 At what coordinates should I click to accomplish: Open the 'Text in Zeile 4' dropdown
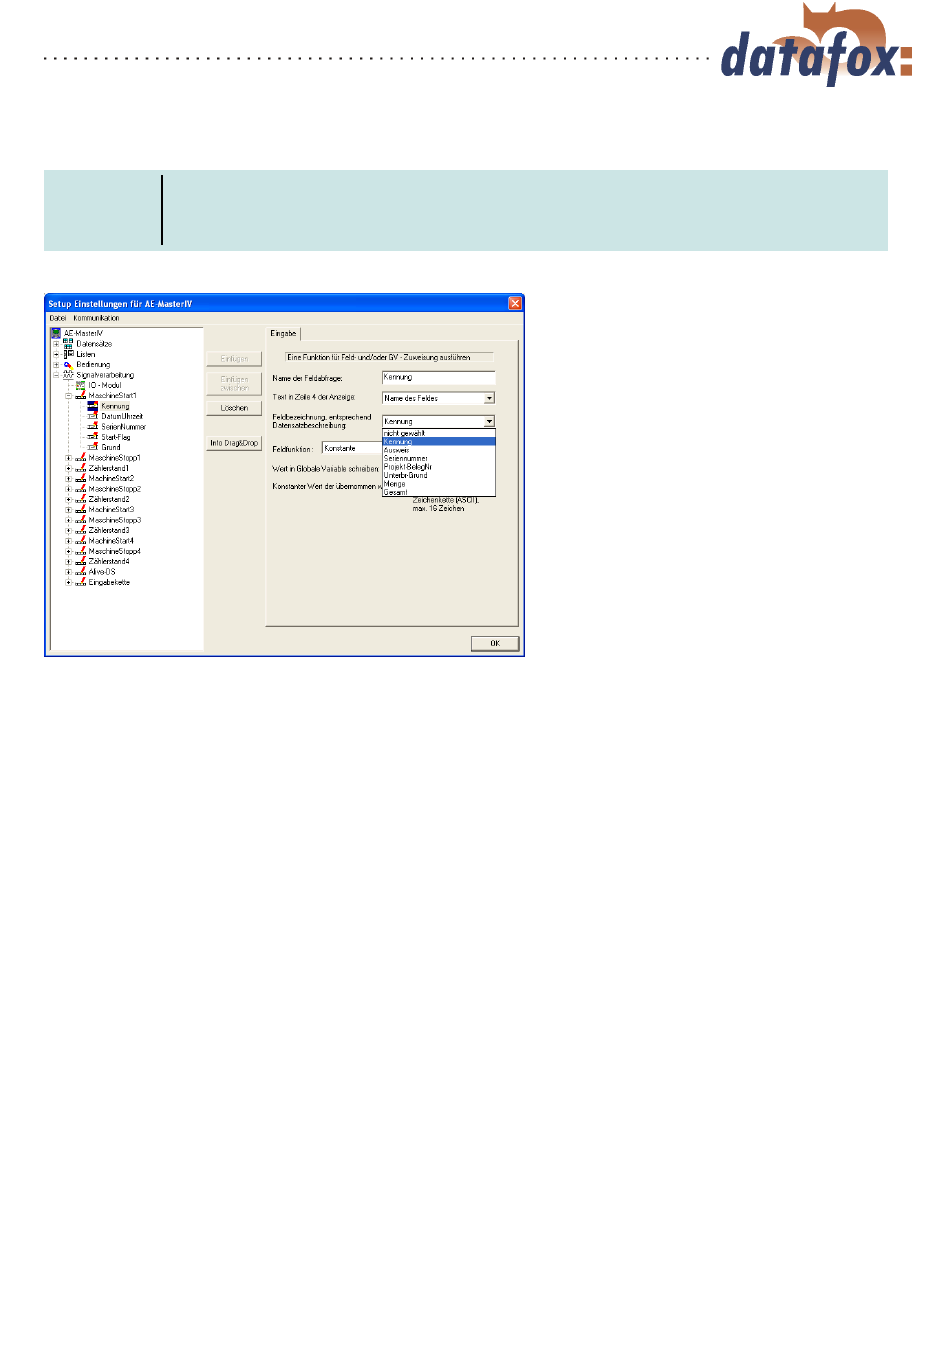pos(489,398)
